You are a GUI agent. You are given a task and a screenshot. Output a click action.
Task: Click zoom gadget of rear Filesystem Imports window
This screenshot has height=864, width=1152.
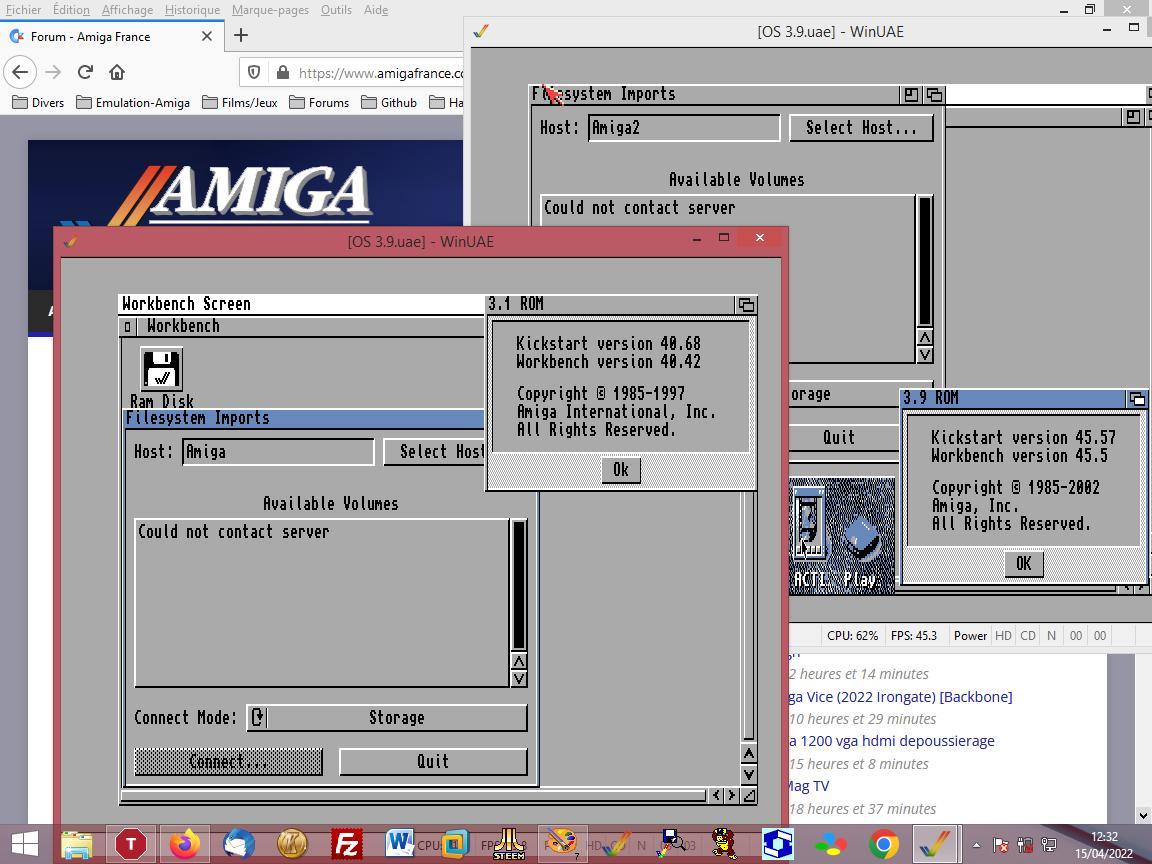[911, 95]
